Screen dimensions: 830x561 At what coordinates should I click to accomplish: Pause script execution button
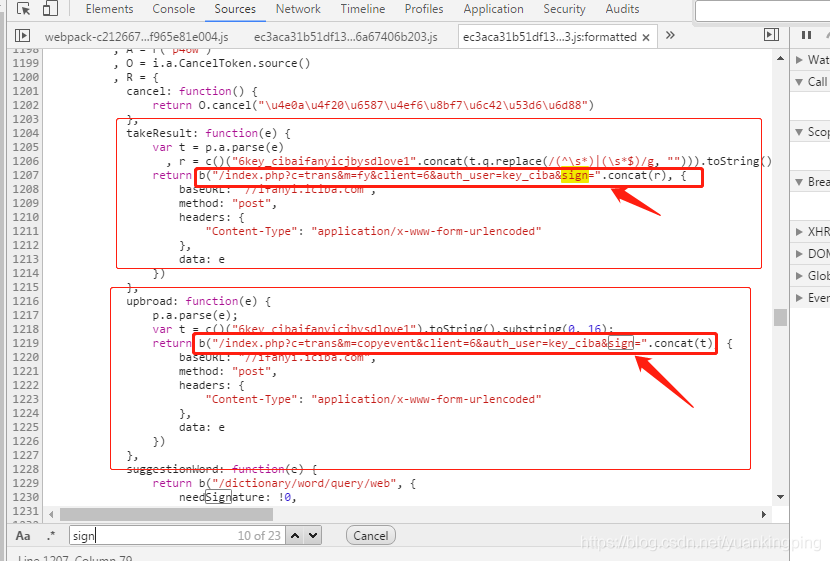coord(807,35)
